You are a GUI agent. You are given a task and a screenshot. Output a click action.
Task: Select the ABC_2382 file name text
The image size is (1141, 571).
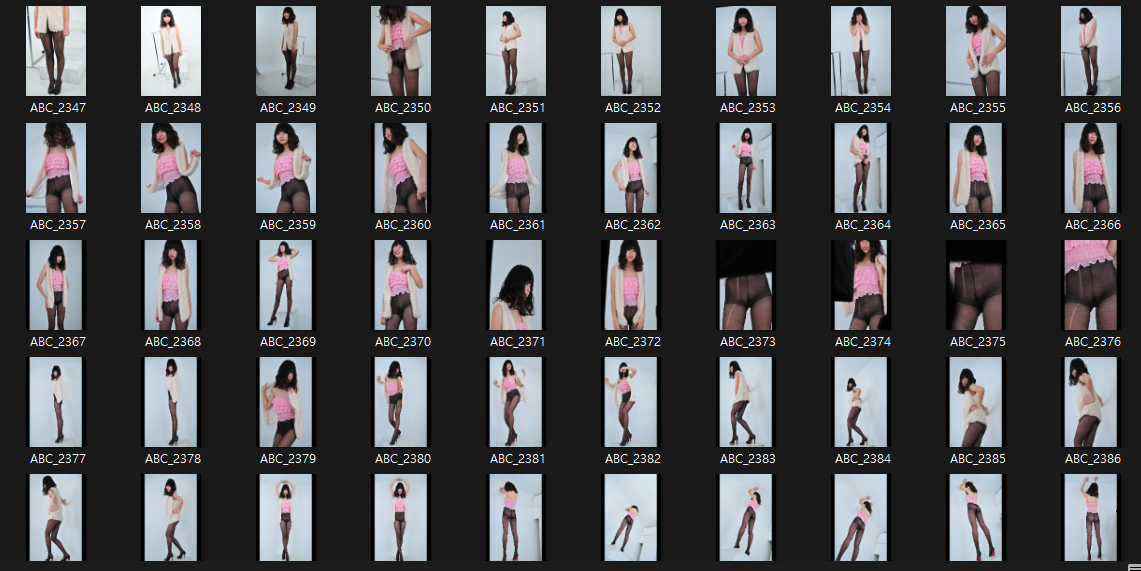click(632, 459)
